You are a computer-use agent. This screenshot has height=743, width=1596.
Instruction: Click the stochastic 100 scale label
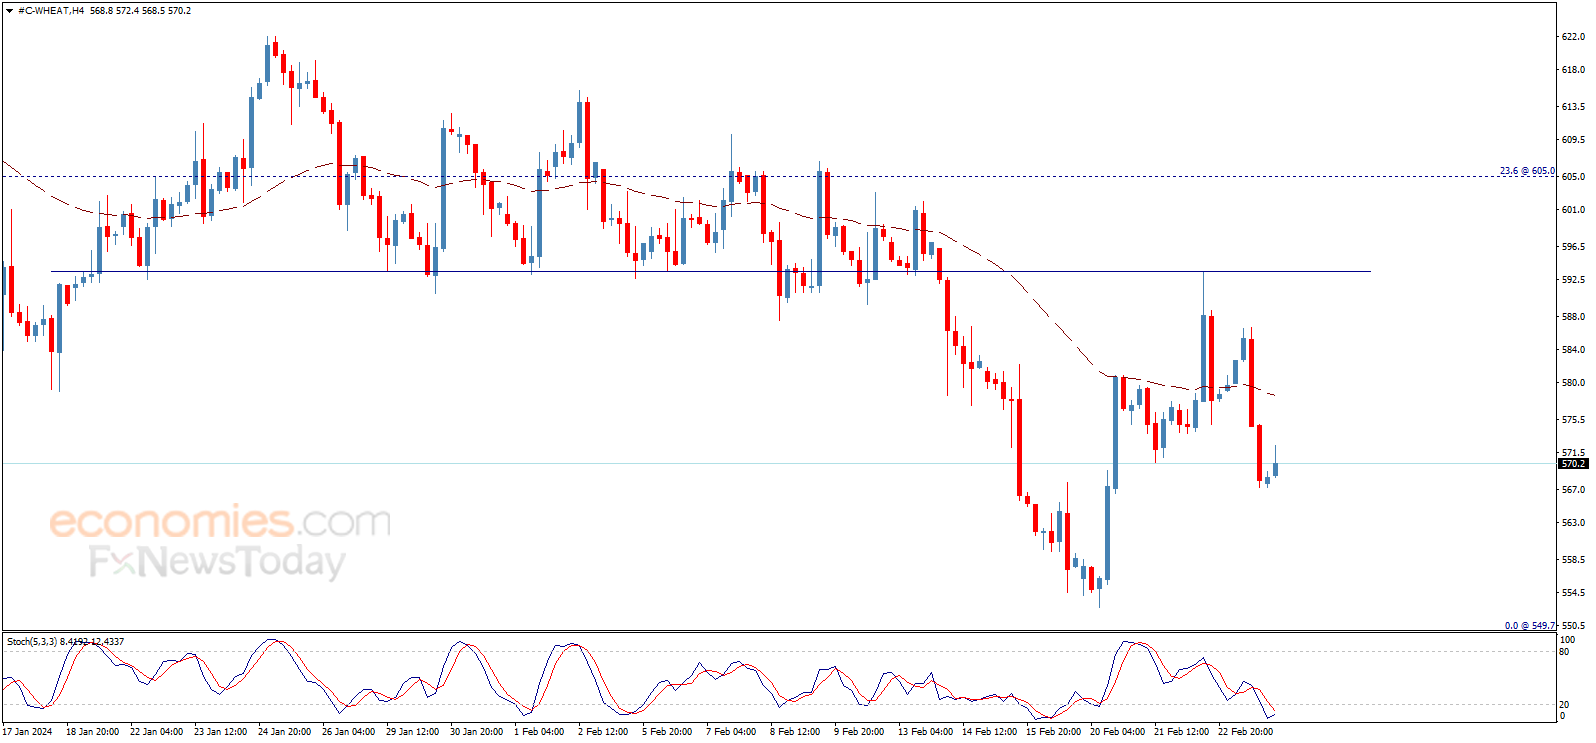tap(1568, 640)
